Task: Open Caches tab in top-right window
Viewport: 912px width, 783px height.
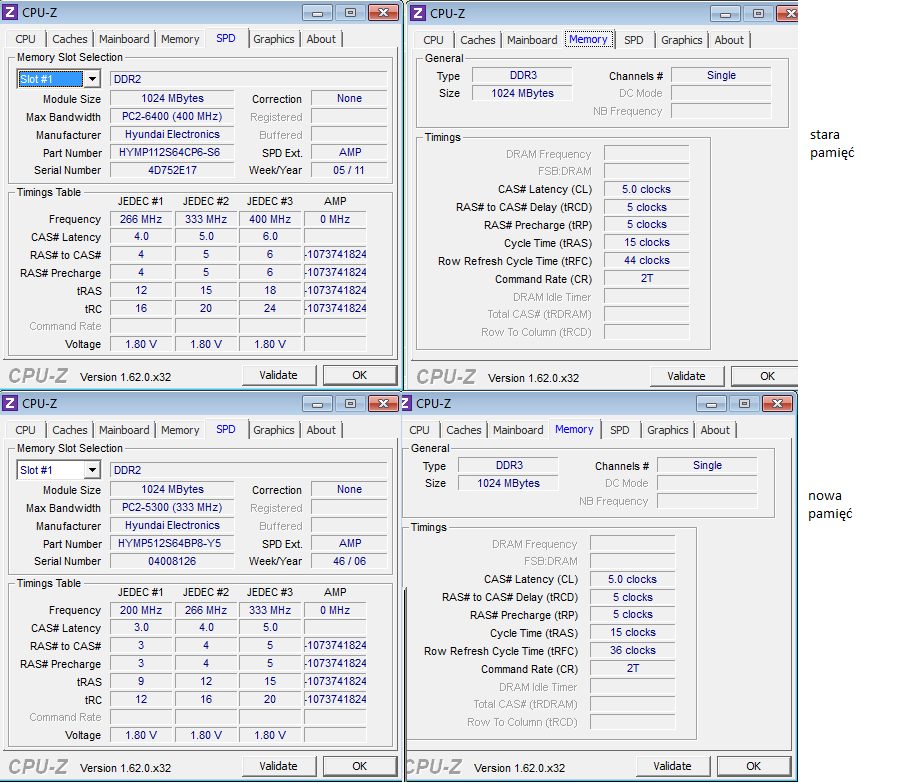Action: pyautogui.click(x=478, y=40)
